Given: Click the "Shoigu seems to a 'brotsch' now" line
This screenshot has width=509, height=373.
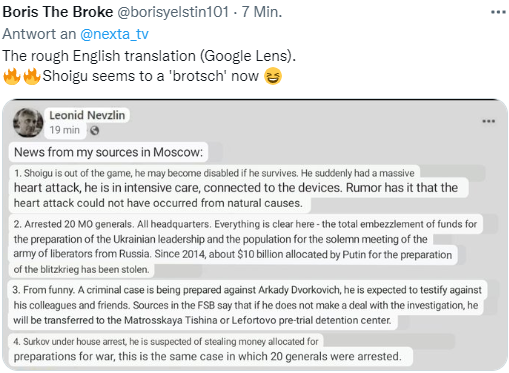Looking at the screenshot, I should click(x=150, y=76).
